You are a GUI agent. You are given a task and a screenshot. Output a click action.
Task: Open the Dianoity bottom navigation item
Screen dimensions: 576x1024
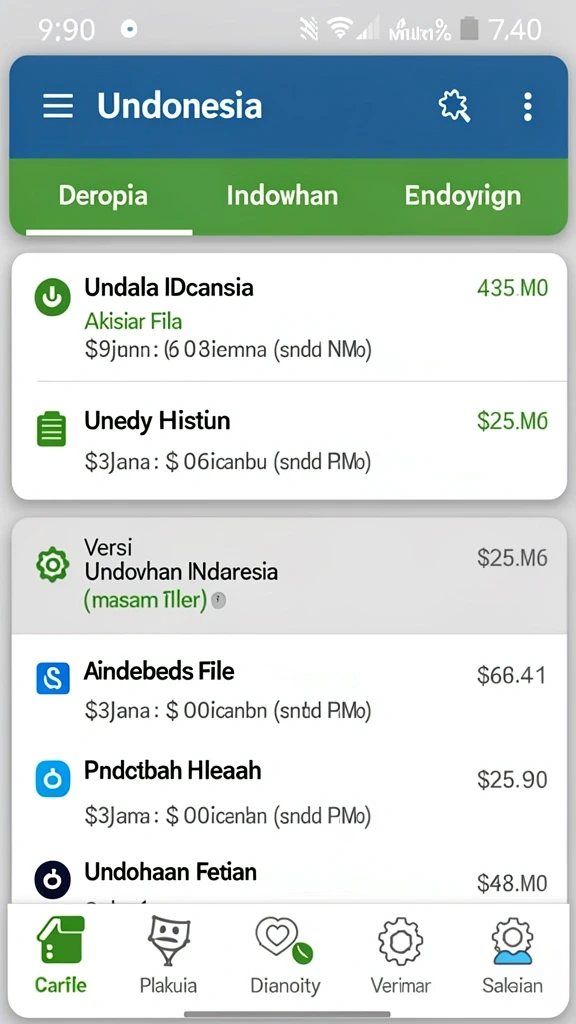(x=285, y=954)
